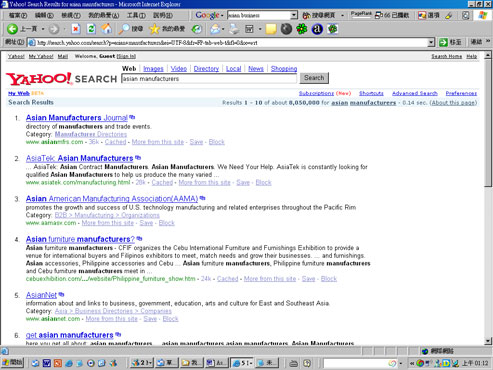The height and width of the screenshot is (370, 493).
Task: Click the taskbar clock showing 01:12
Action: 475,363
